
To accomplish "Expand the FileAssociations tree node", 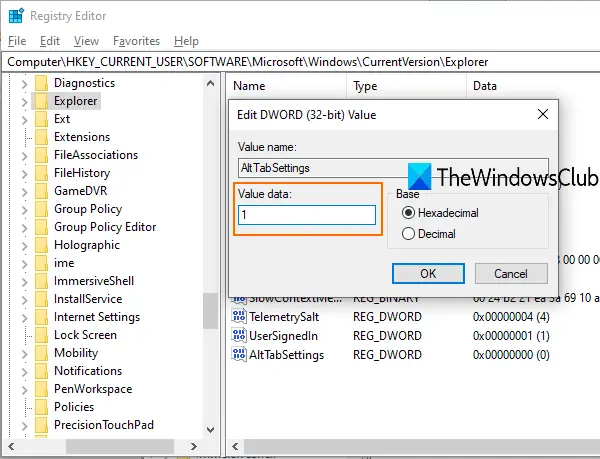I will (x=24, y=156).
